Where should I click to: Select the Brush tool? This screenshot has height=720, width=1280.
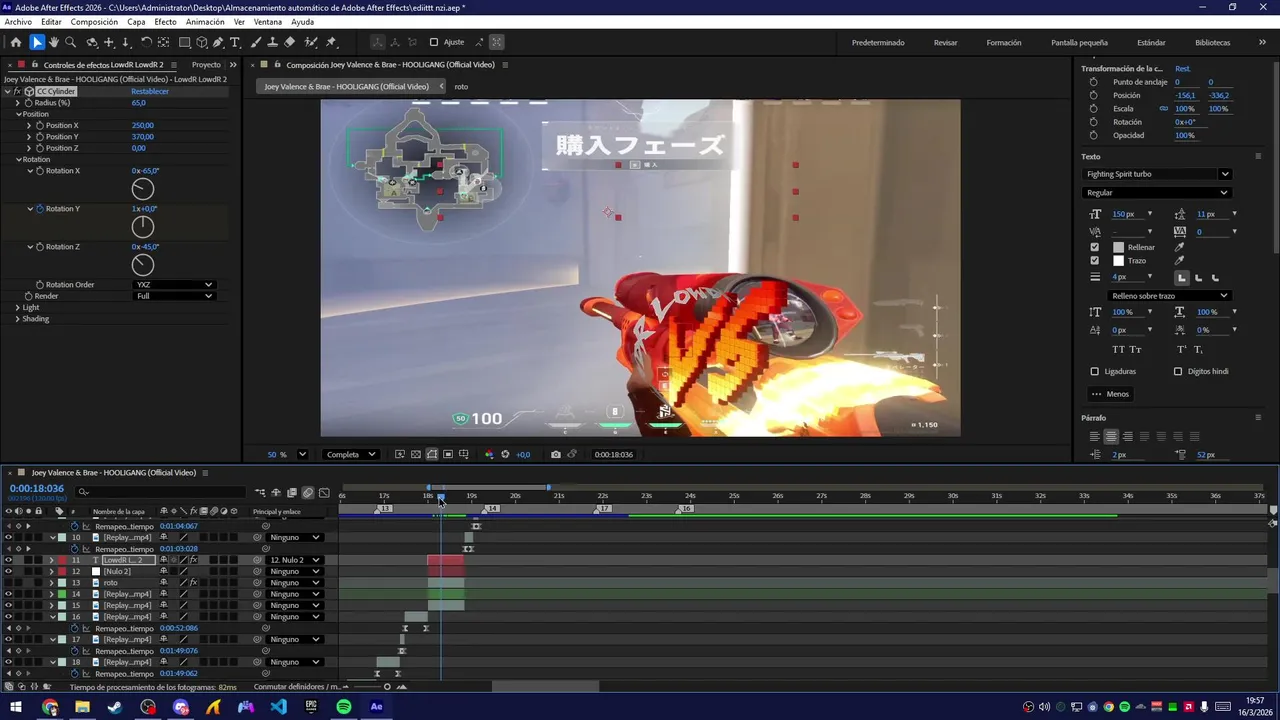pos(256,42)
